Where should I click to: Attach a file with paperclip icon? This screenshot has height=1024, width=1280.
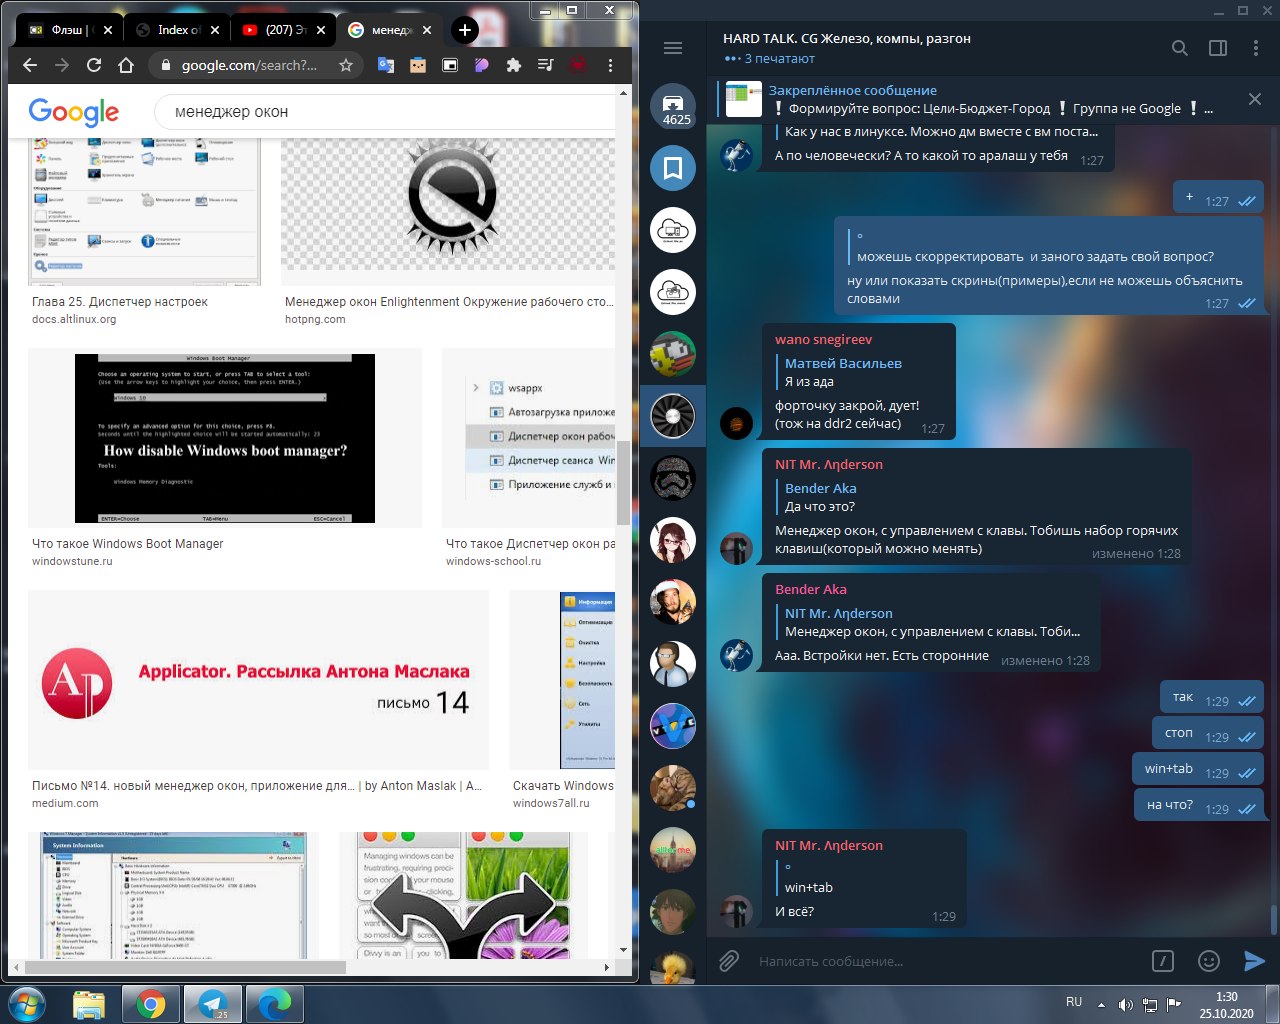[x=729, y=961]
